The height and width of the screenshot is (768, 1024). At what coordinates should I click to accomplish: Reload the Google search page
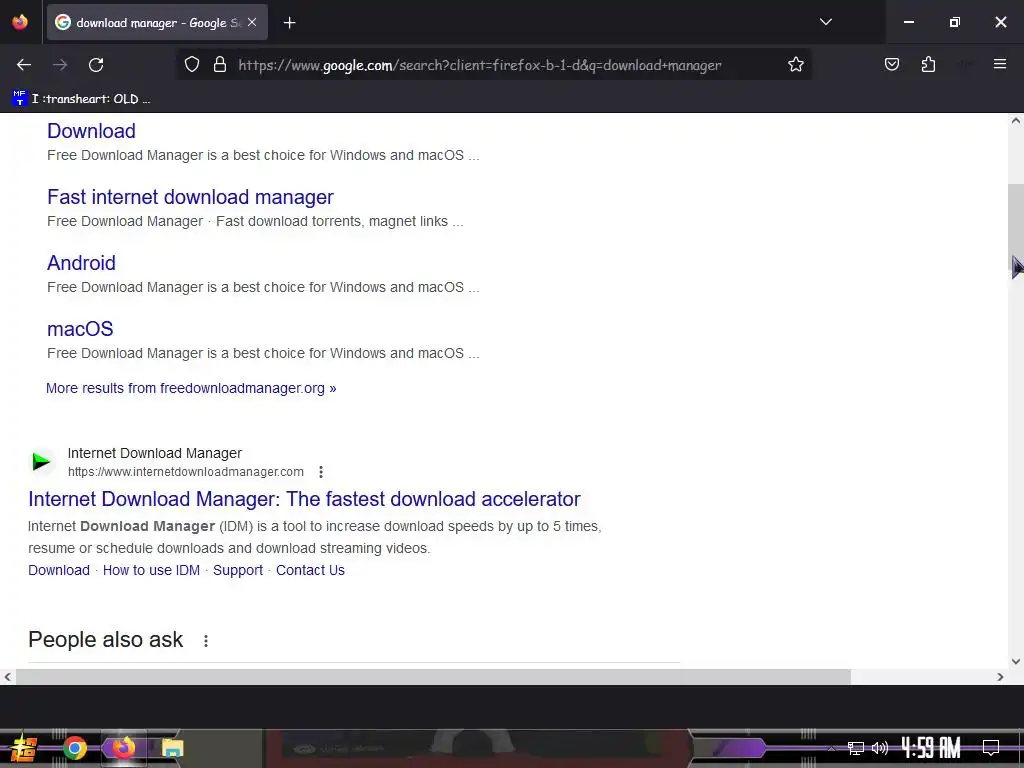[x=96, y=65]
